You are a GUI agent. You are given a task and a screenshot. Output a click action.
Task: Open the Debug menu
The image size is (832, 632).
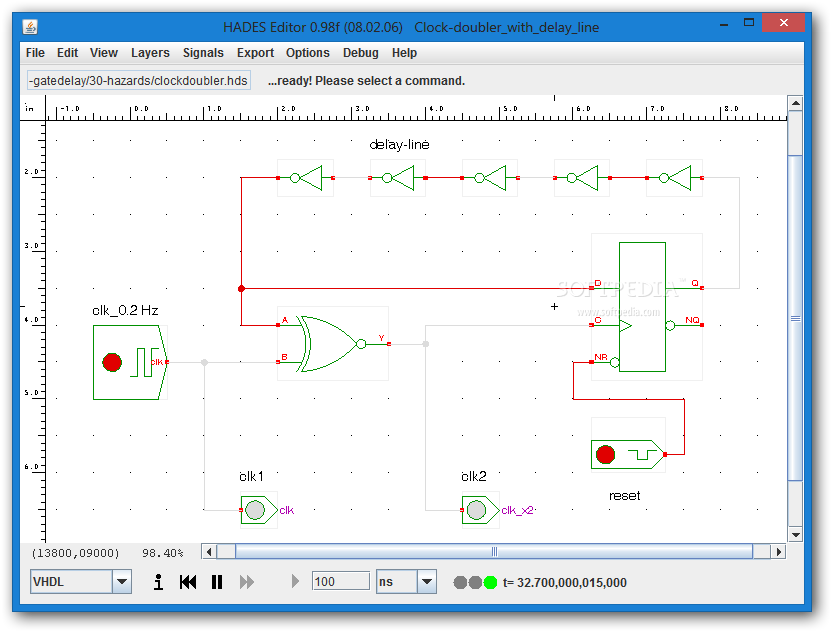[361, 53]
